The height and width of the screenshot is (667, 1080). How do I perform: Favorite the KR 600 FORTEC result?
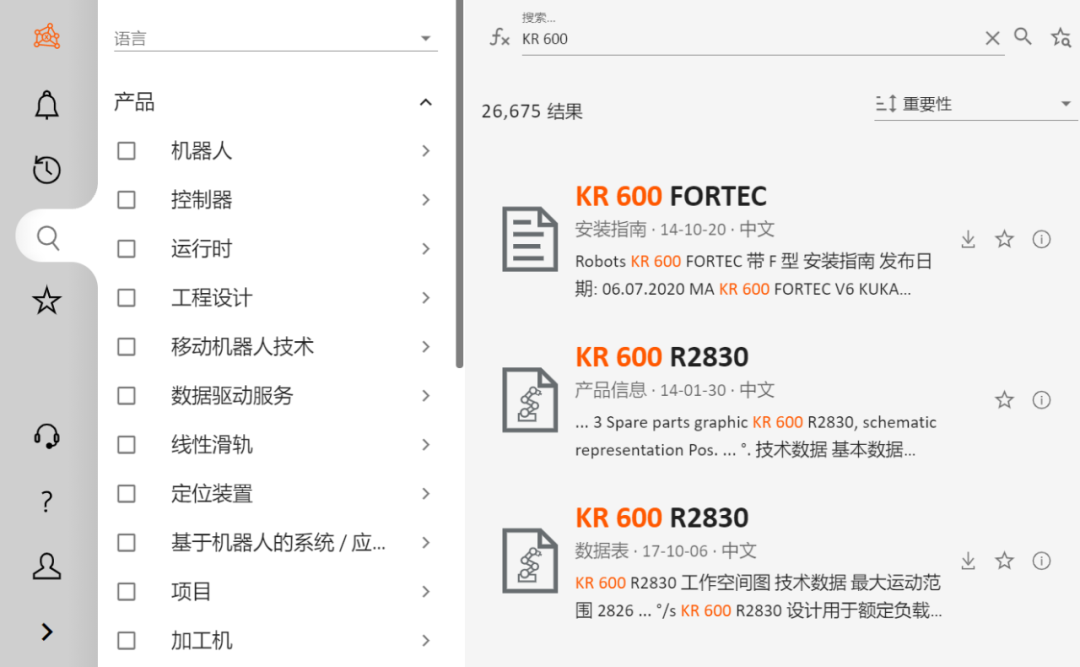click(x=1005, y=239)
